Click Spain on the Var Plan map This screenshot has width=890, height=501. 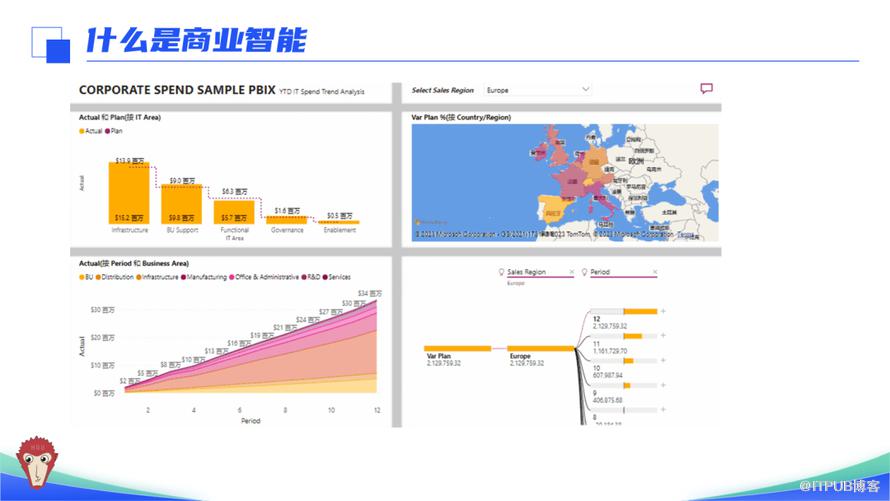click(x=555, y=208)
